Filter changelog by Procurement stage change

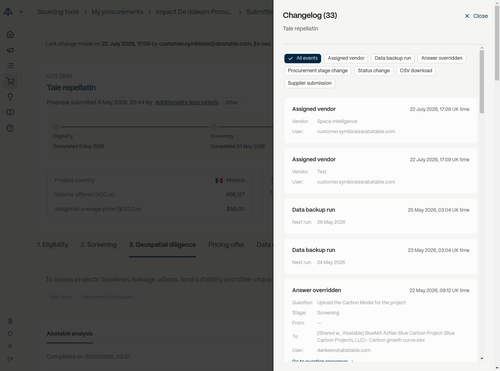318,71
